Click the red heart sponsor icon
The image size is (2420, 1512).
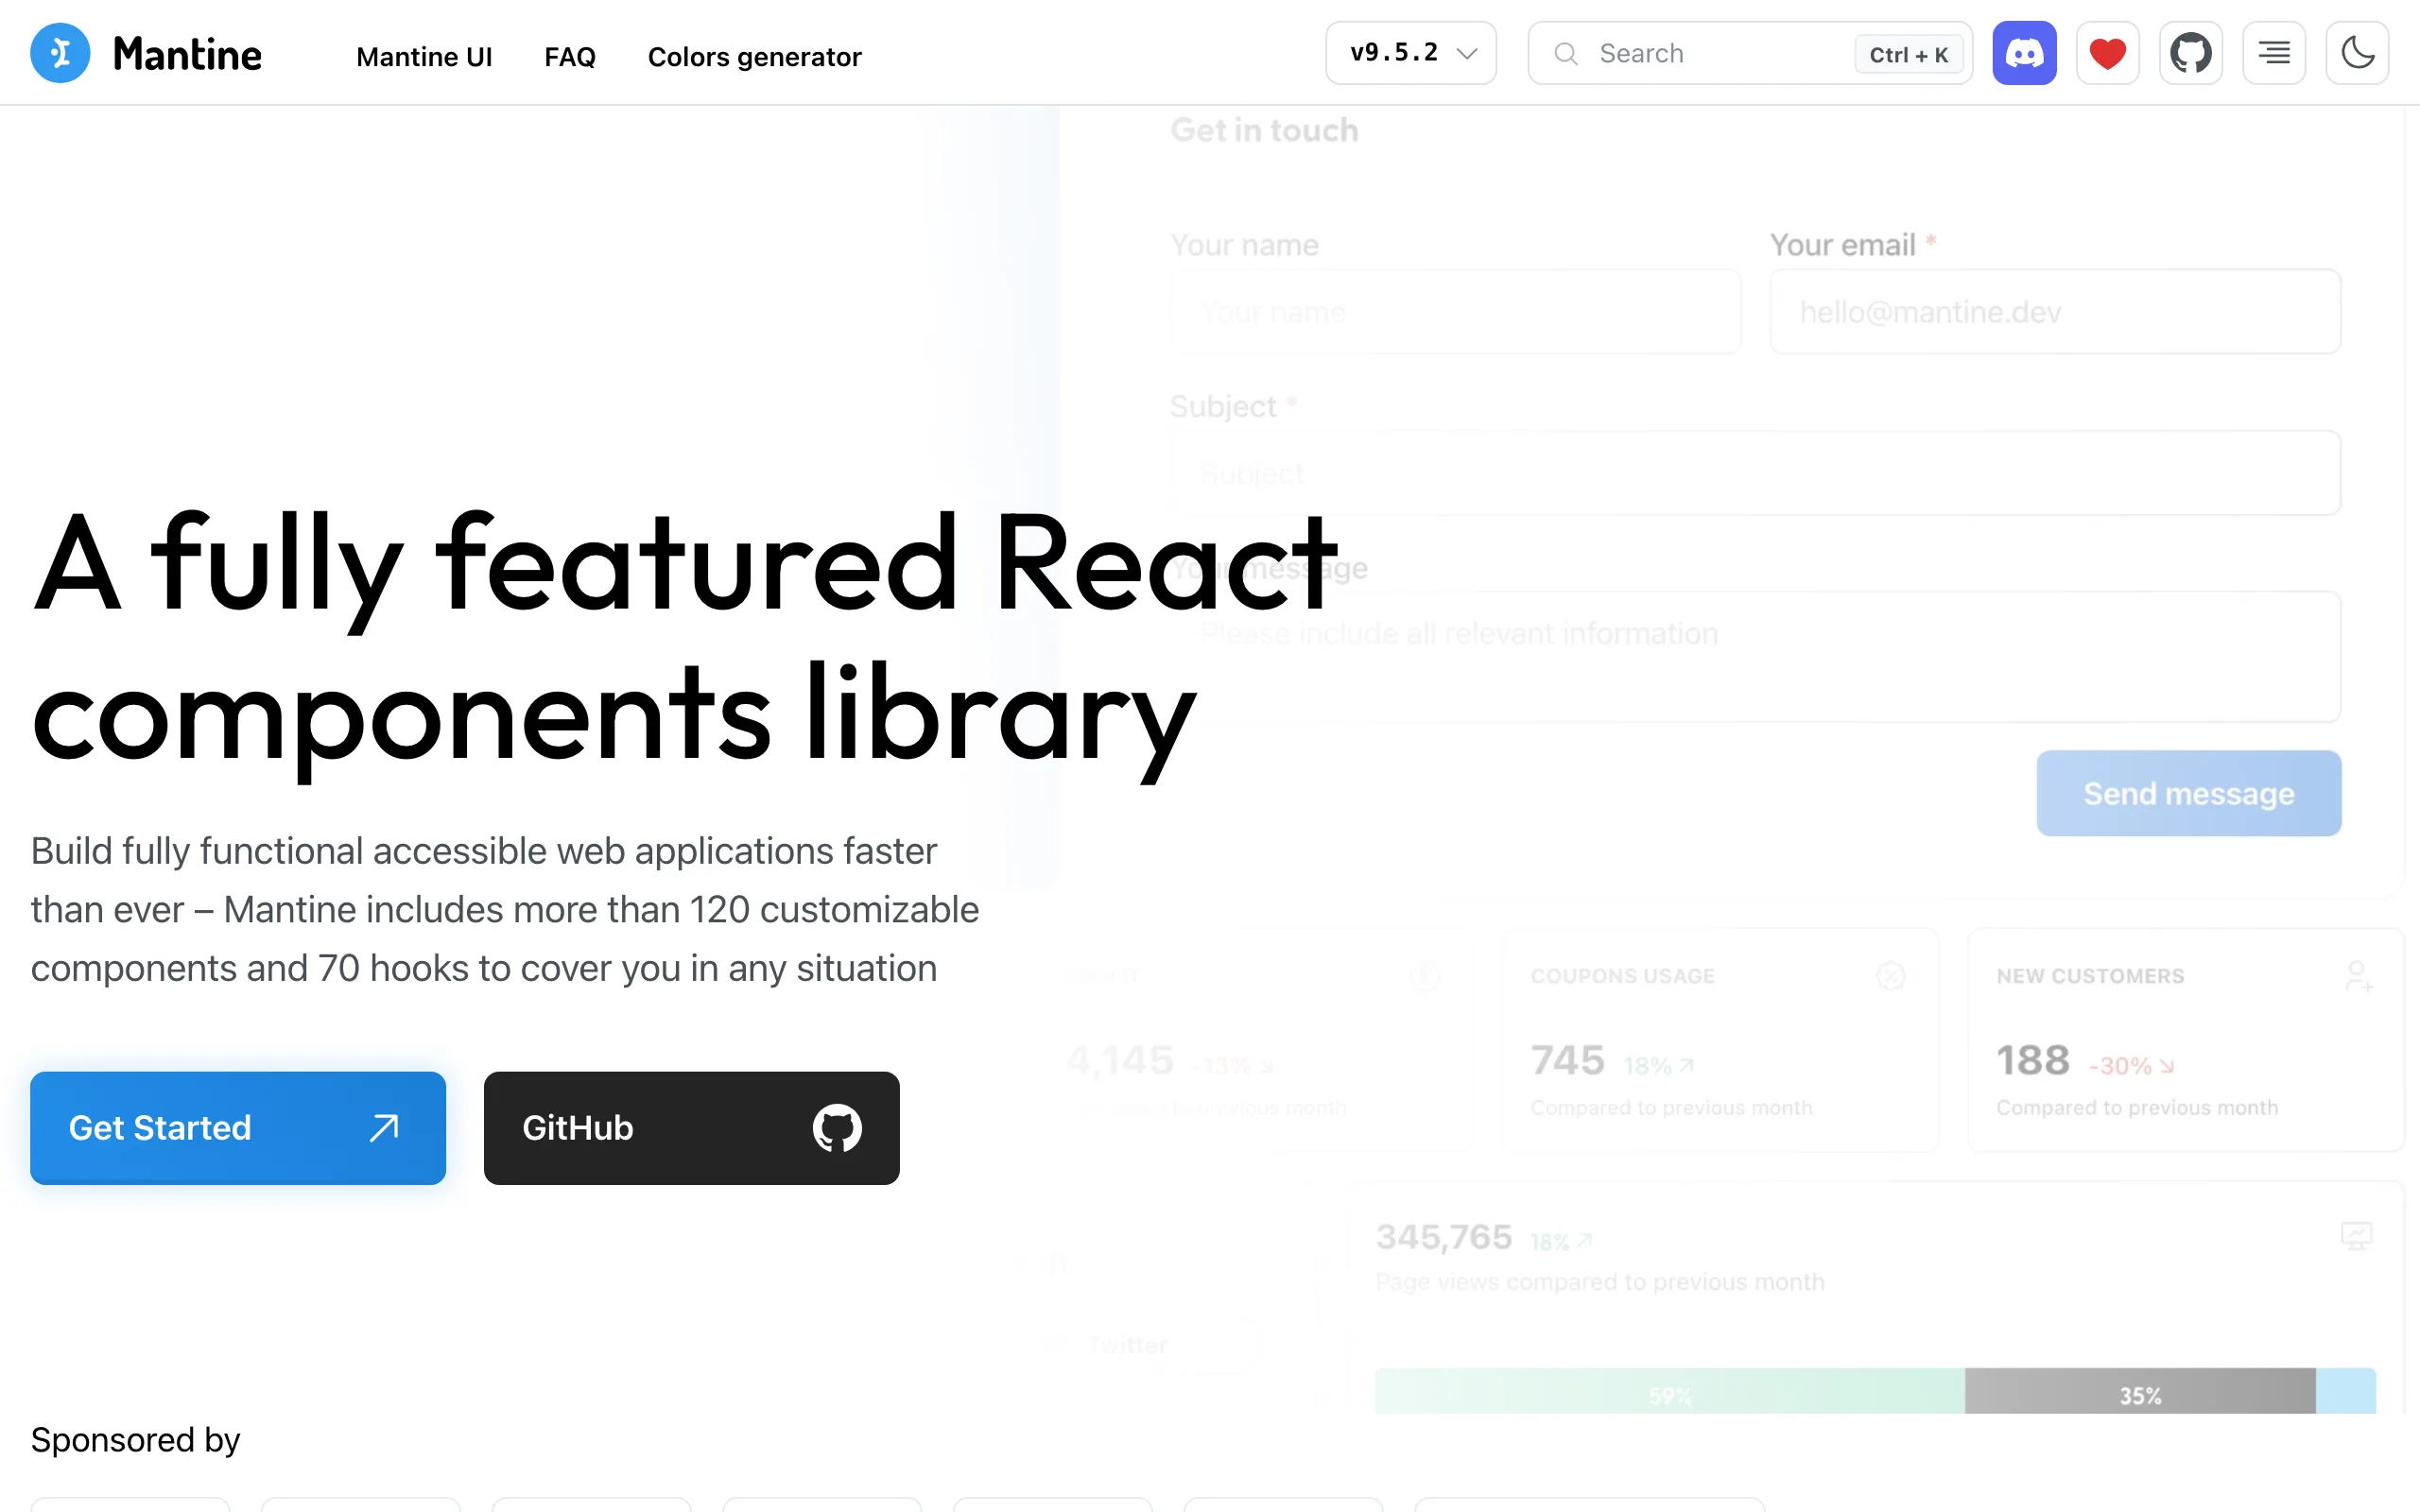[2107, 53]
